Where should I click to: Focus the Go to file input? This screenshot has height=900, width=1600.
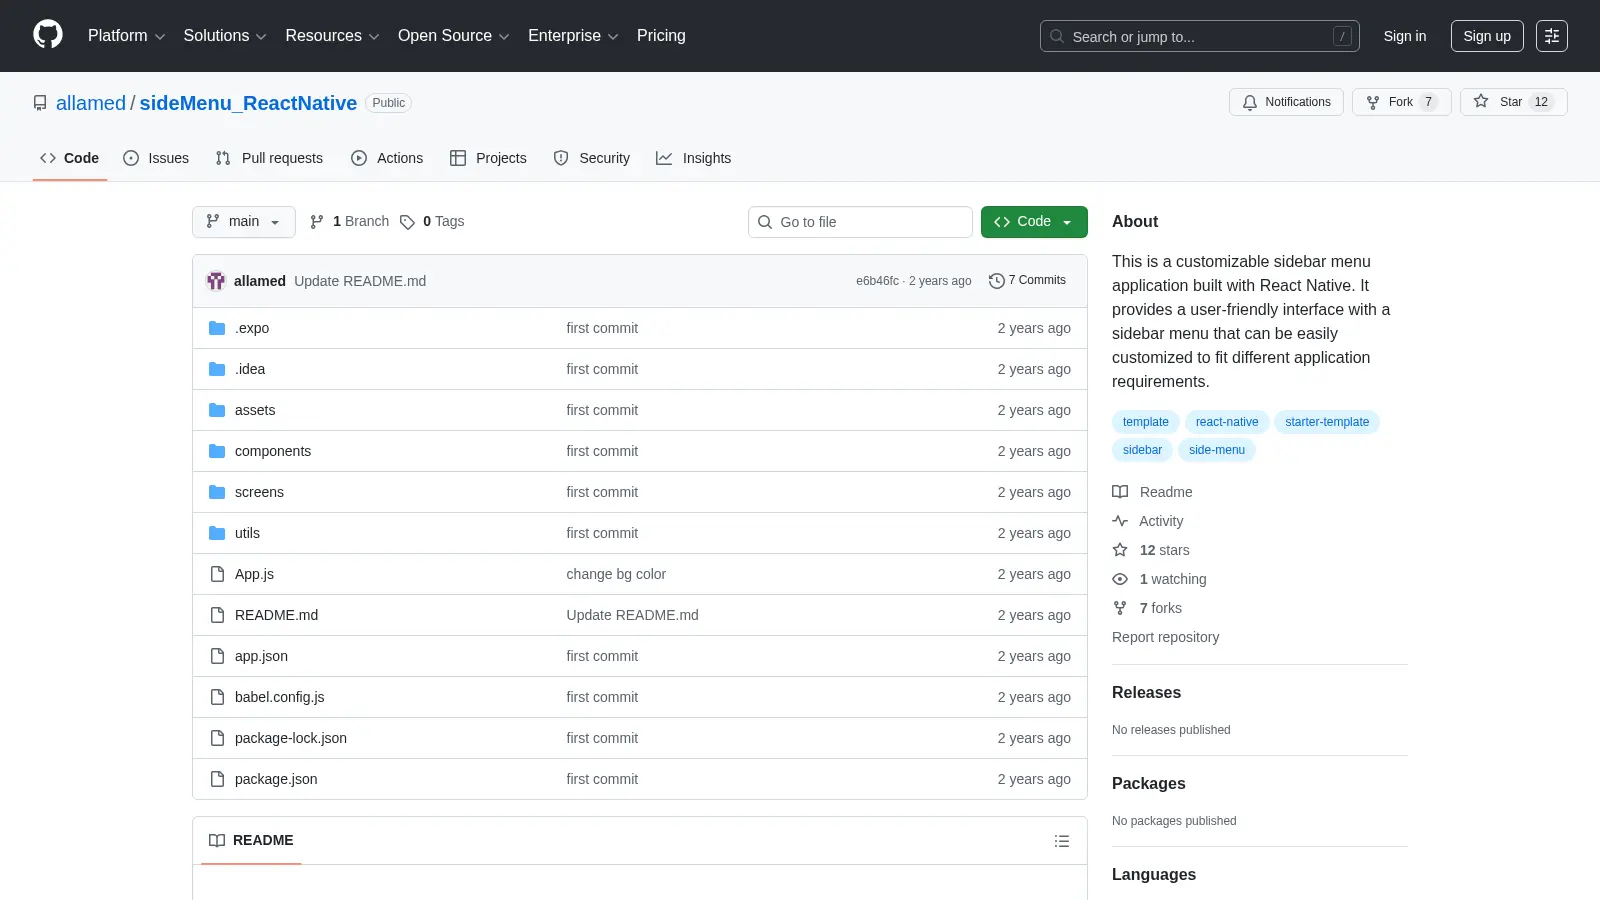pyautogui.click(x=860, y=222)
